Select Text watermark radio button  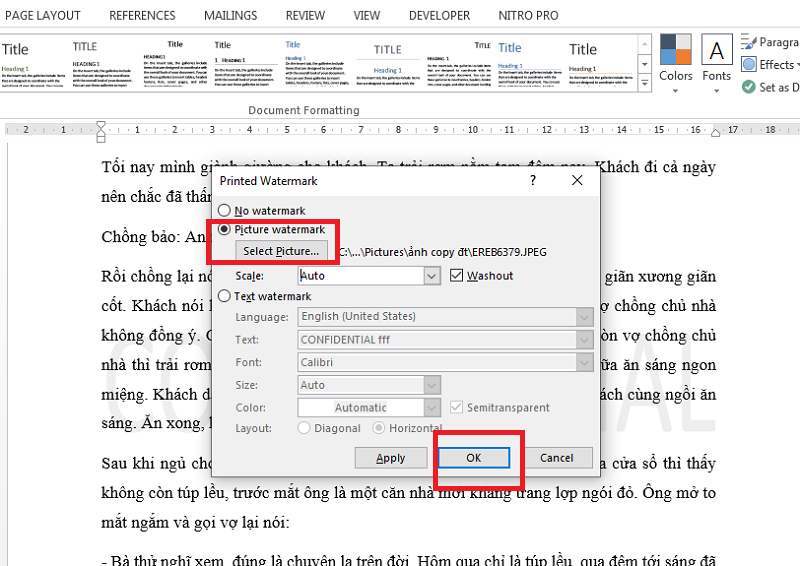(224, 296)
